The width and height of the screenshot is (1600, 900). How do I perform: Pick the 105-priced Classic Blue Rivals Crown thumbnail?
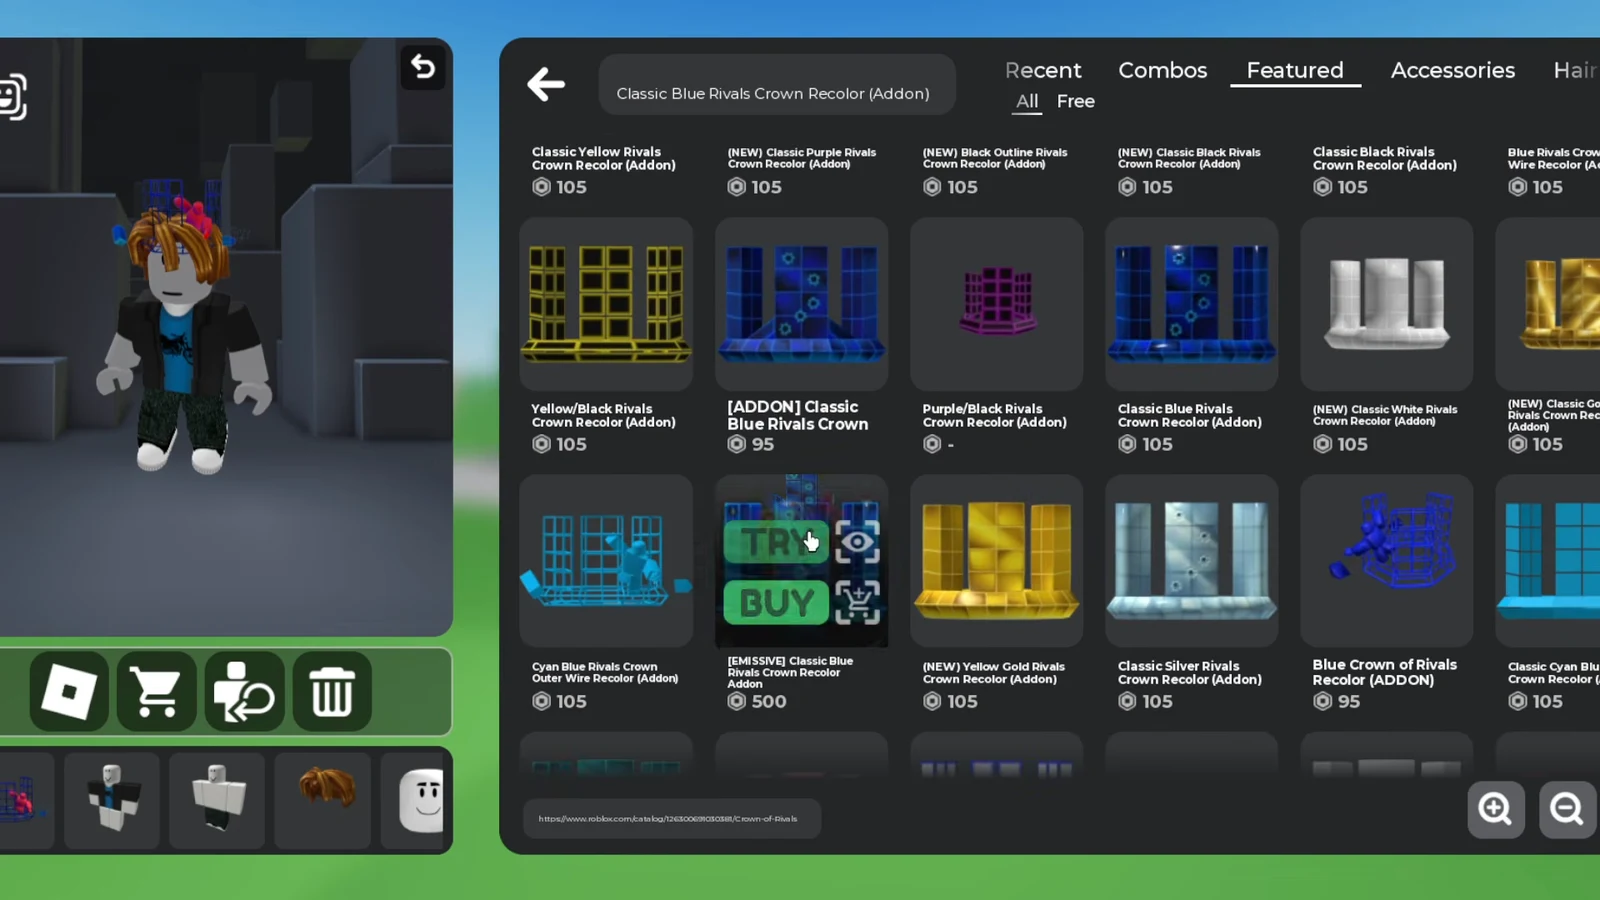coord(1192,304)
